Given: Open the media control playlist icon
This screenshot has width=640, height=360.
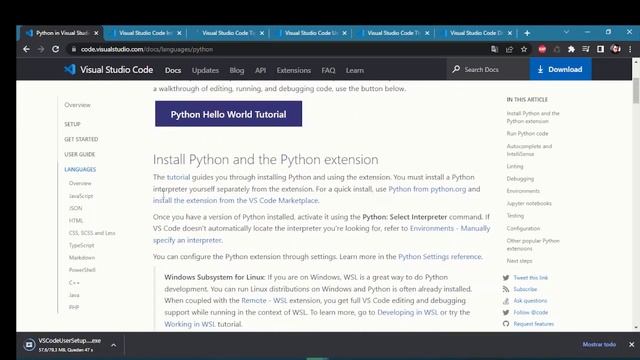Looking at the screenshot, I should (x=586, y=49).
